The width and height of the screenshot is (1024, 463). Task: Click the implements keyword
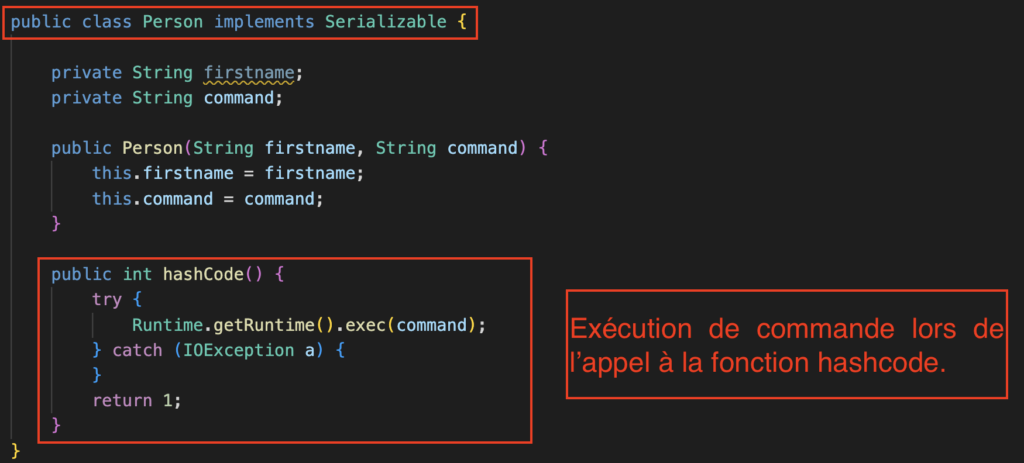coord(264,22)
